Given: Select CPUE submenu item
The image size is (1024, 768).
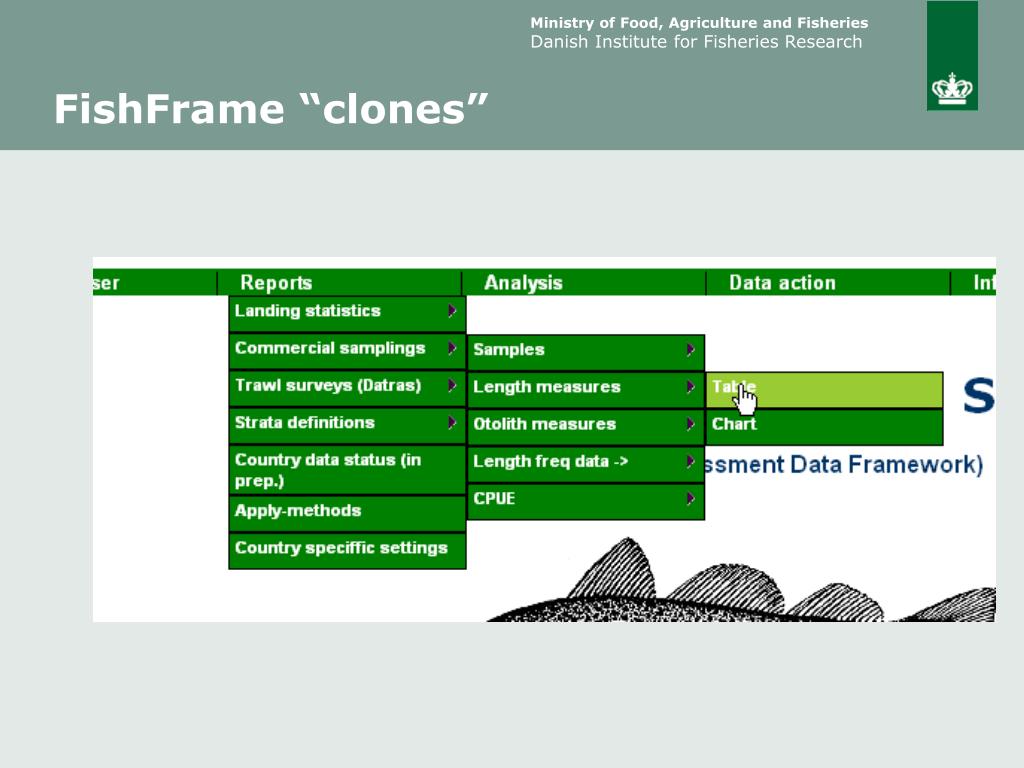Looking at the screenshot, I should pyautogui.click(x=586, y=502).
